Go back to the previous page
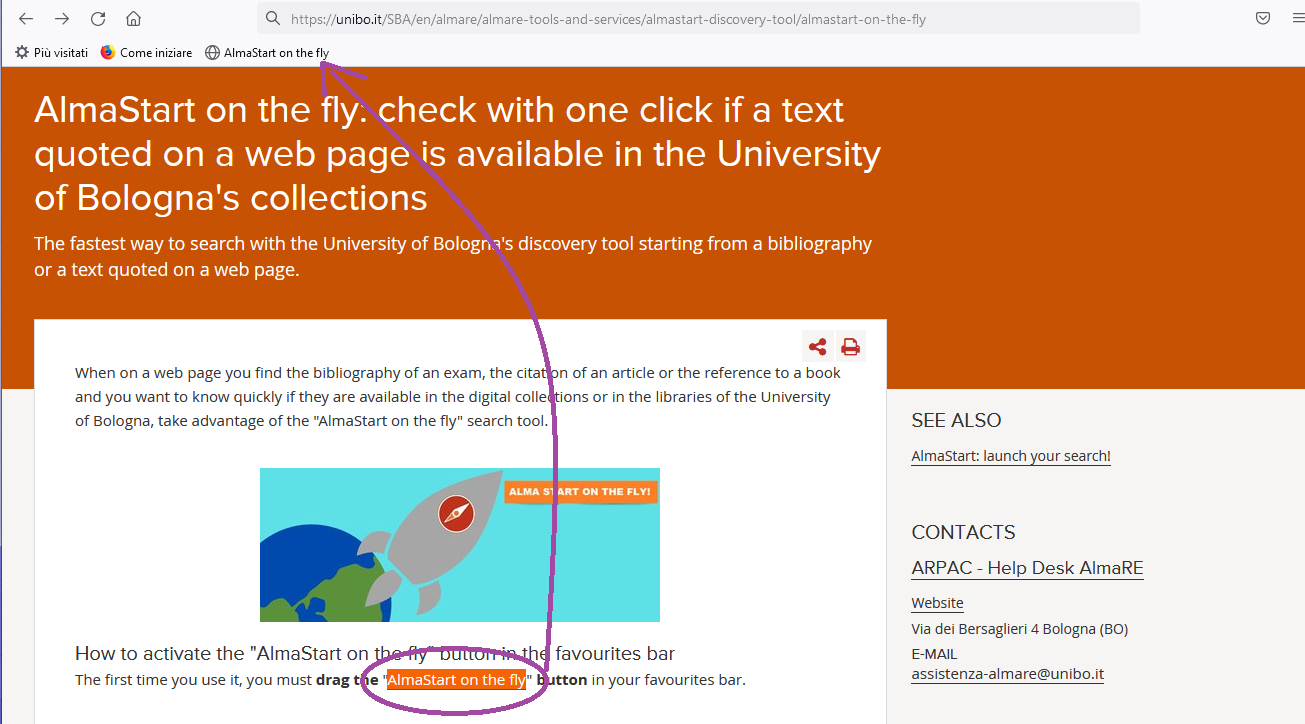This screenshot has width=1305, height=724. click(26, 19)
